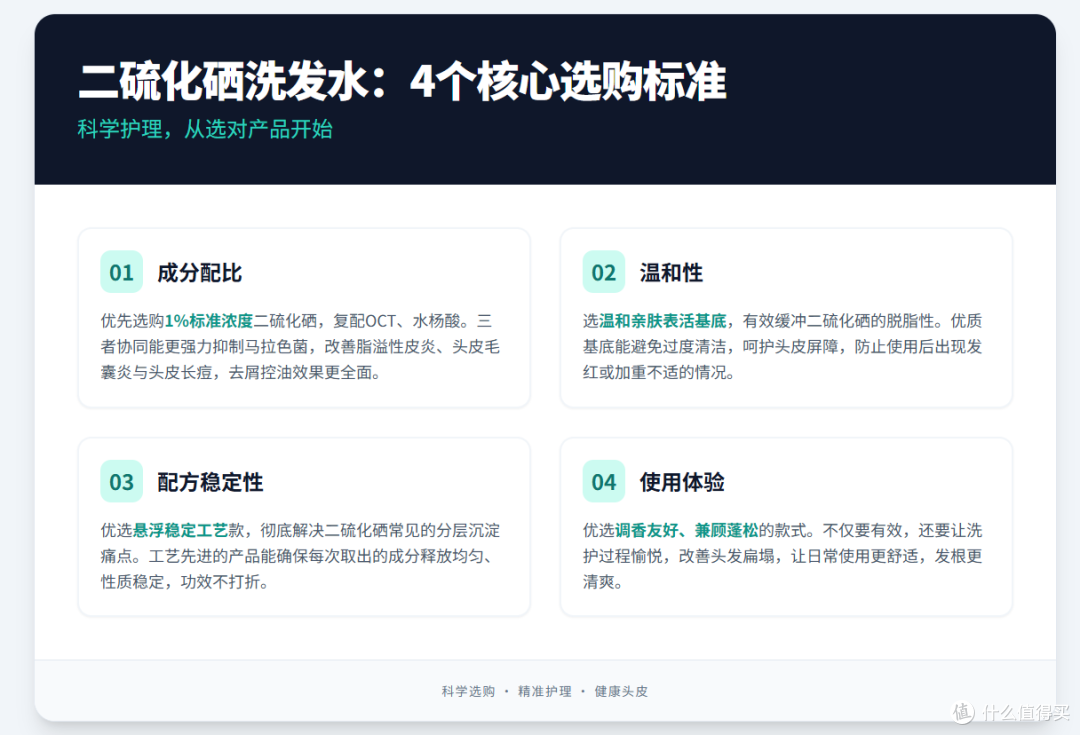Select the 使用体验 card heading
The image size is (1080, 735).
click(x=682, y=482)
